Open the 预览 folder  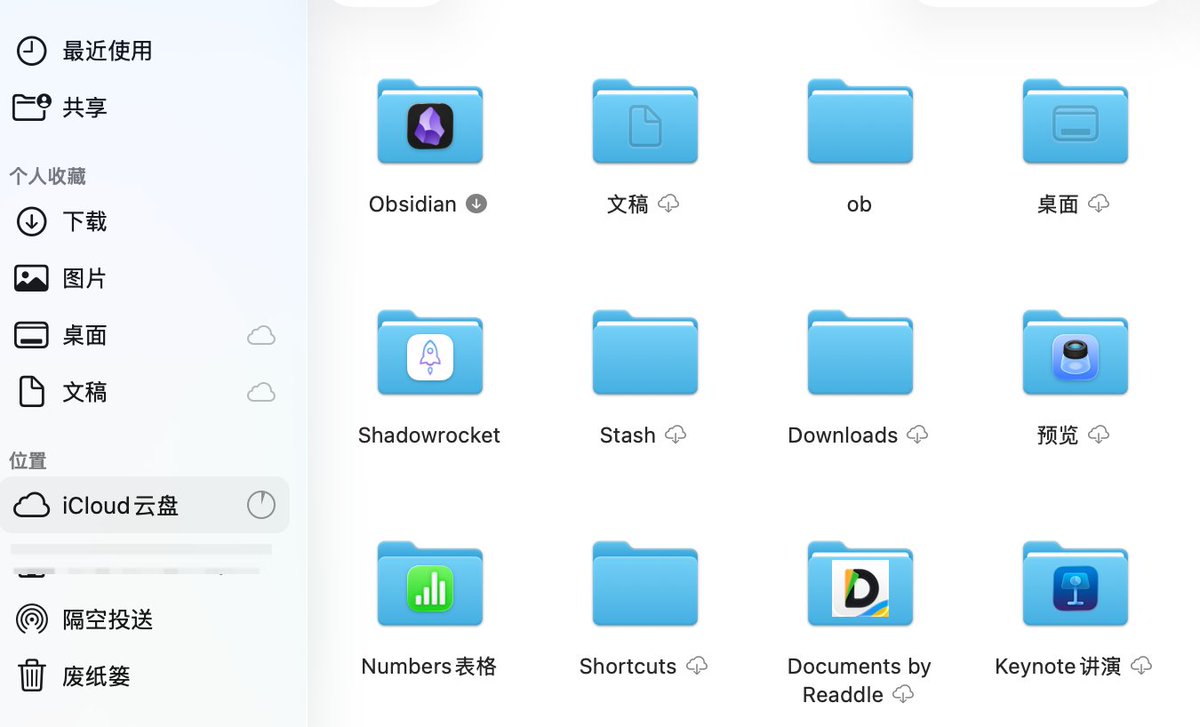(1075, 353)
